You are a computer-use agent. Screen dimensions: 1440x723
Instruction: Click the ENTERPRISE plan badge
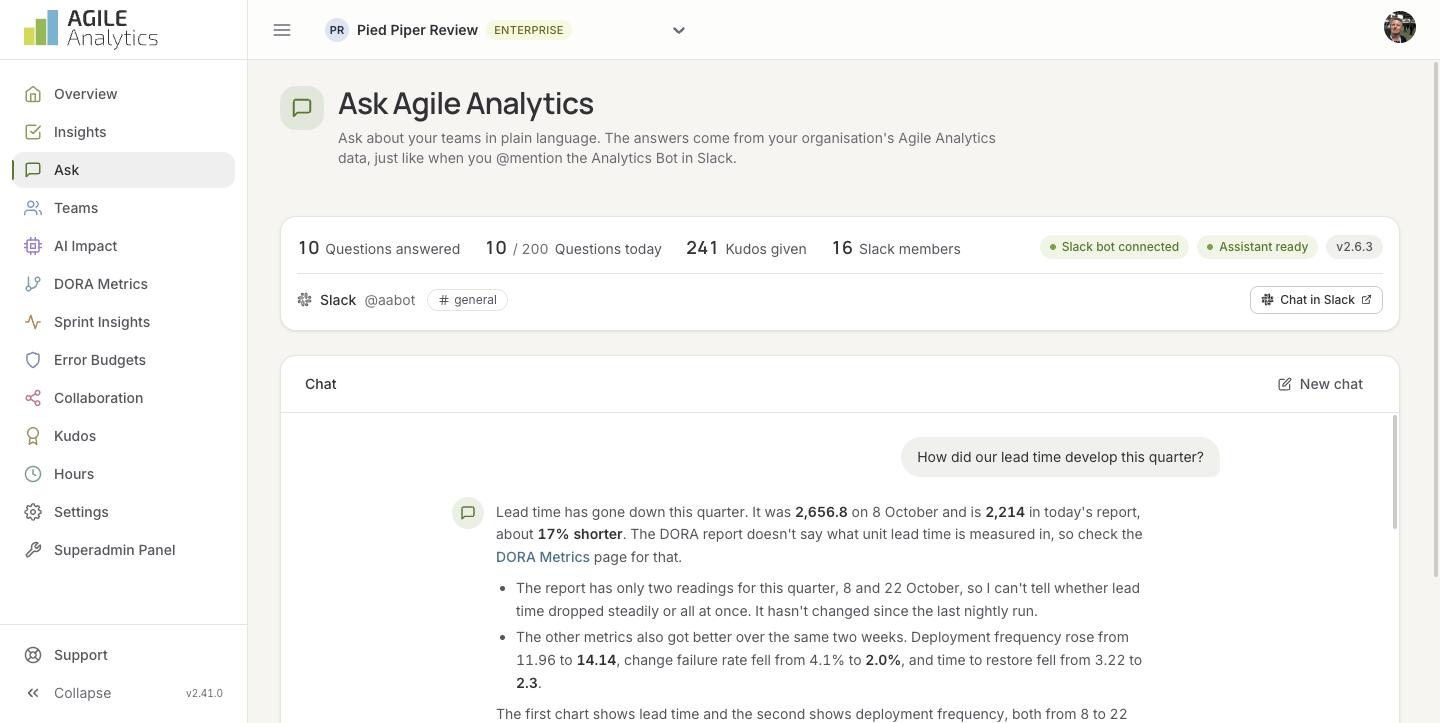click(x=529, y=30)
